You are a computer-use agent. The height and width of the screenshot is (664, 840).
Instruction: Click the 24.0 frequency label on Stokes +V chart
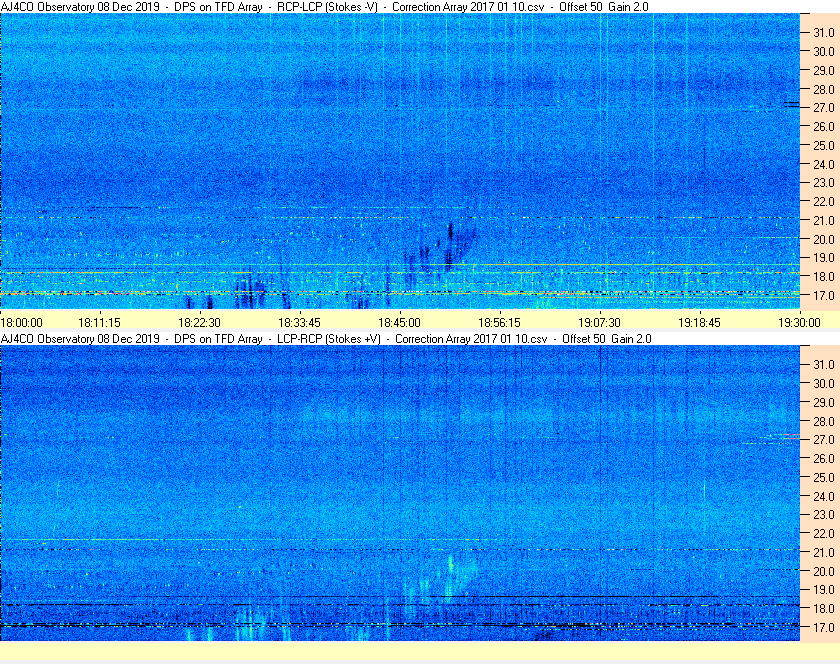824,496
